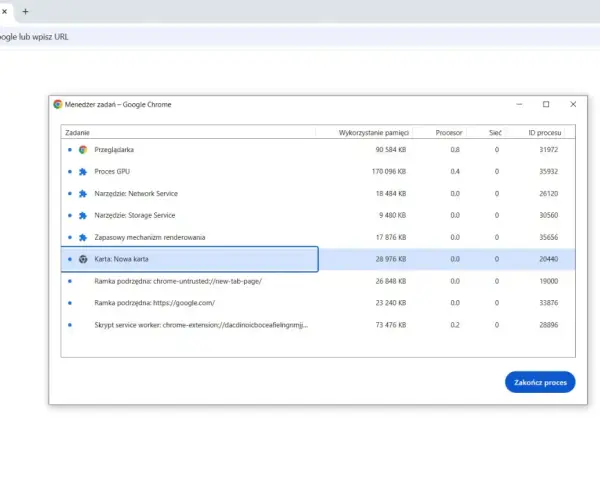This screenshot has width=600, height=480.
Task: Sort by the ID procesu column header
Action: pyautogui.click(x=535, y=132)
